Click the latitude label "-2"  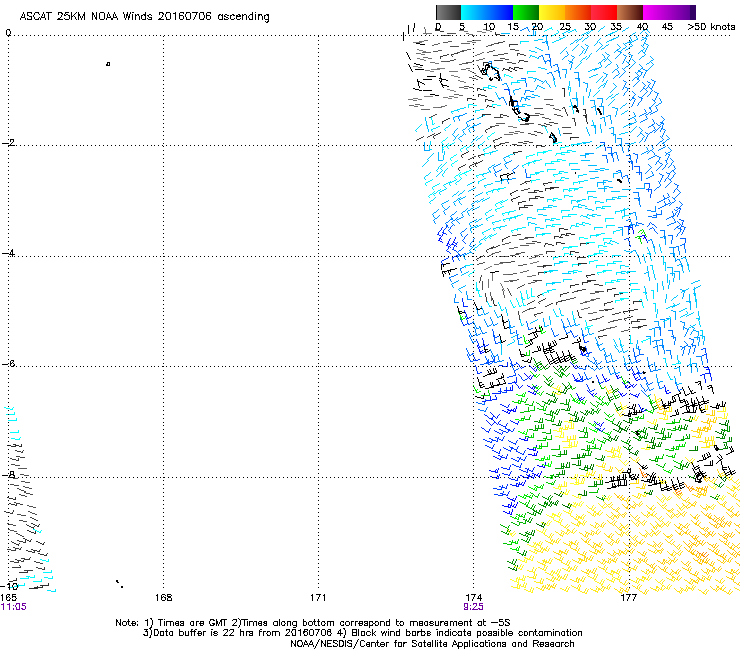(x=9, y=143)
